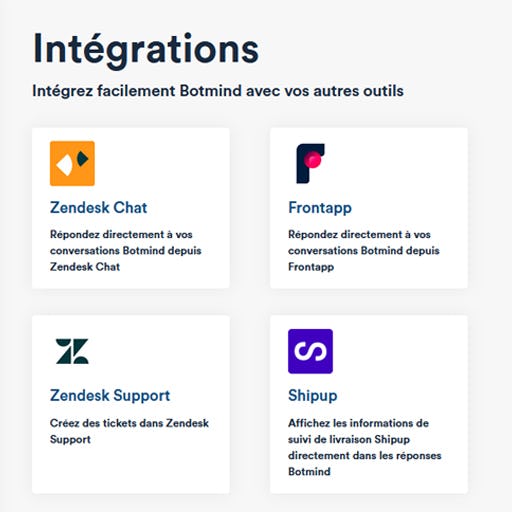Select the Frontapp description paragraph
The width and height of the screenshot is (512, 512).
pos(364,250)
